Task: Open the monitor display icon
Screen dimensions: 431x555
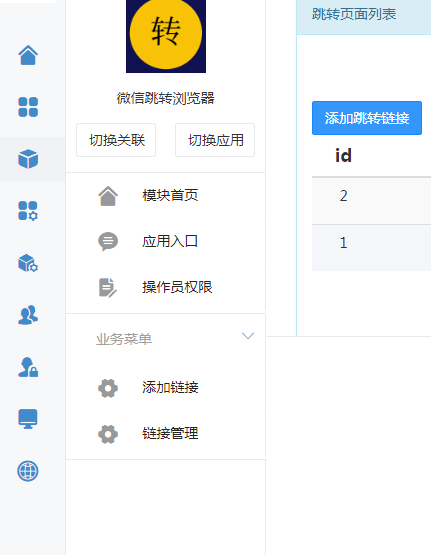Action: (x=28, y=419)
